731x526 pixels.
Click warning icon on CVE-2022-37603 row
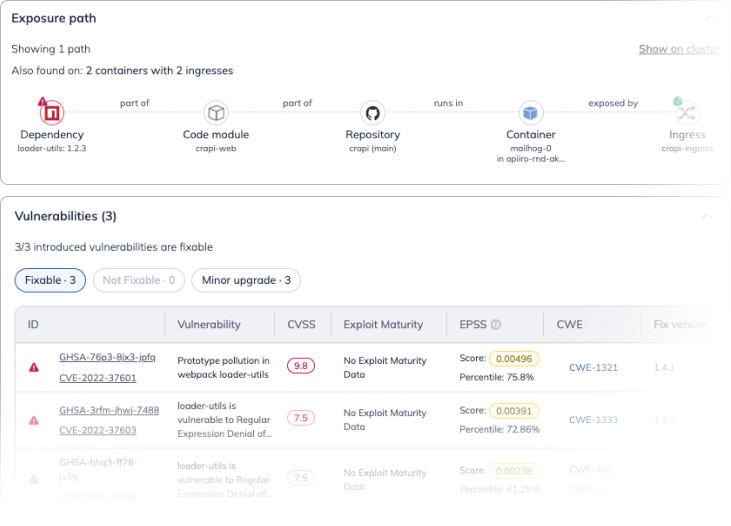point(34,420)
